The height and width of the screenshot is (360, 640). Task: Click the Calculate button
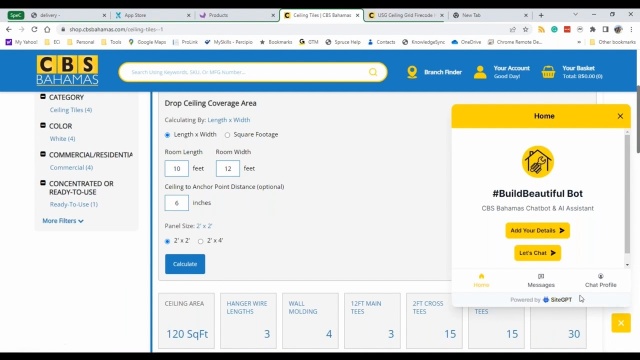tap(185, 264)
